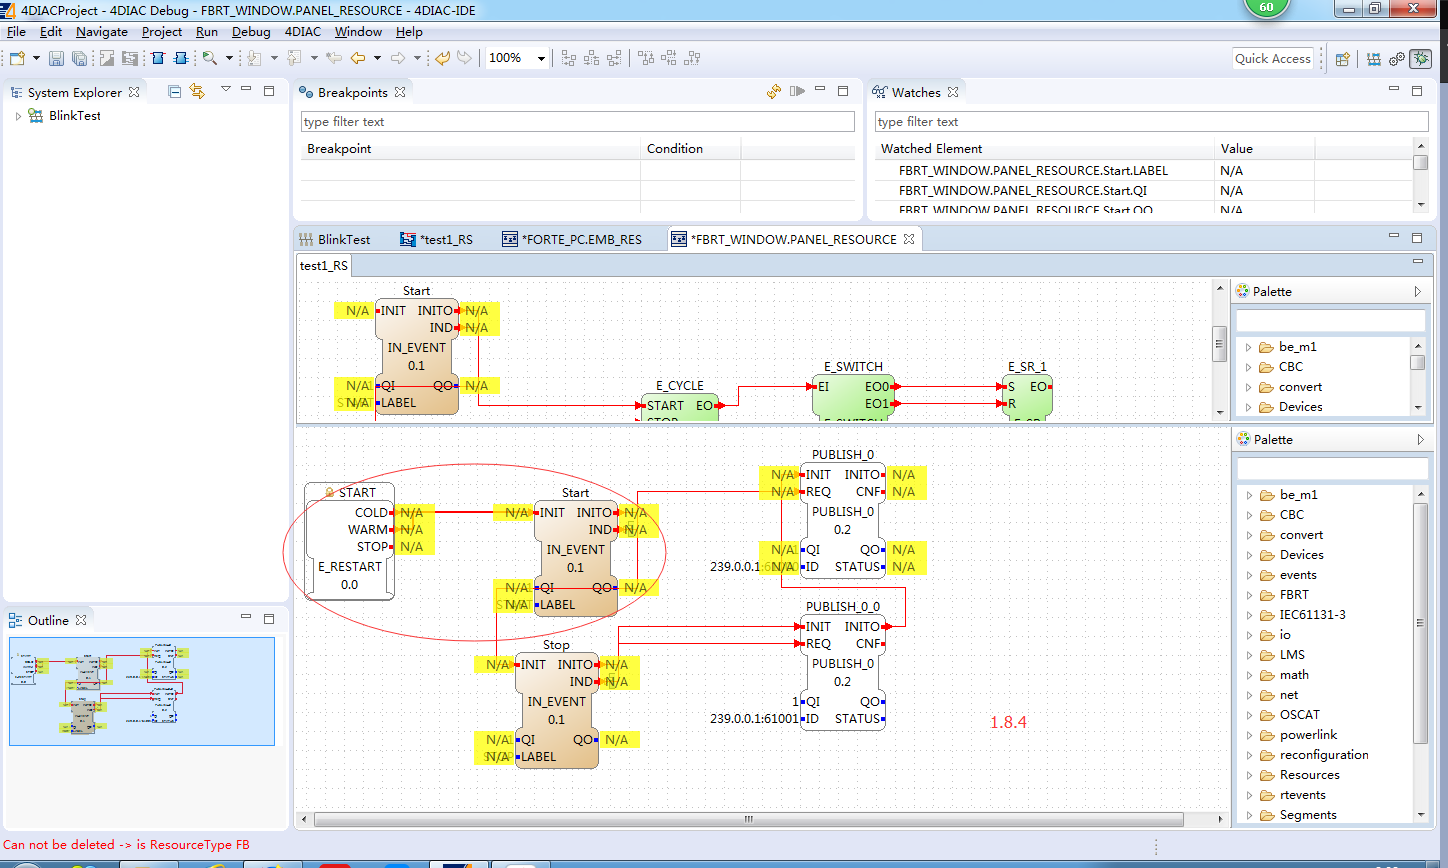Open the New wizard dropdown arrow

click(36, 58)
